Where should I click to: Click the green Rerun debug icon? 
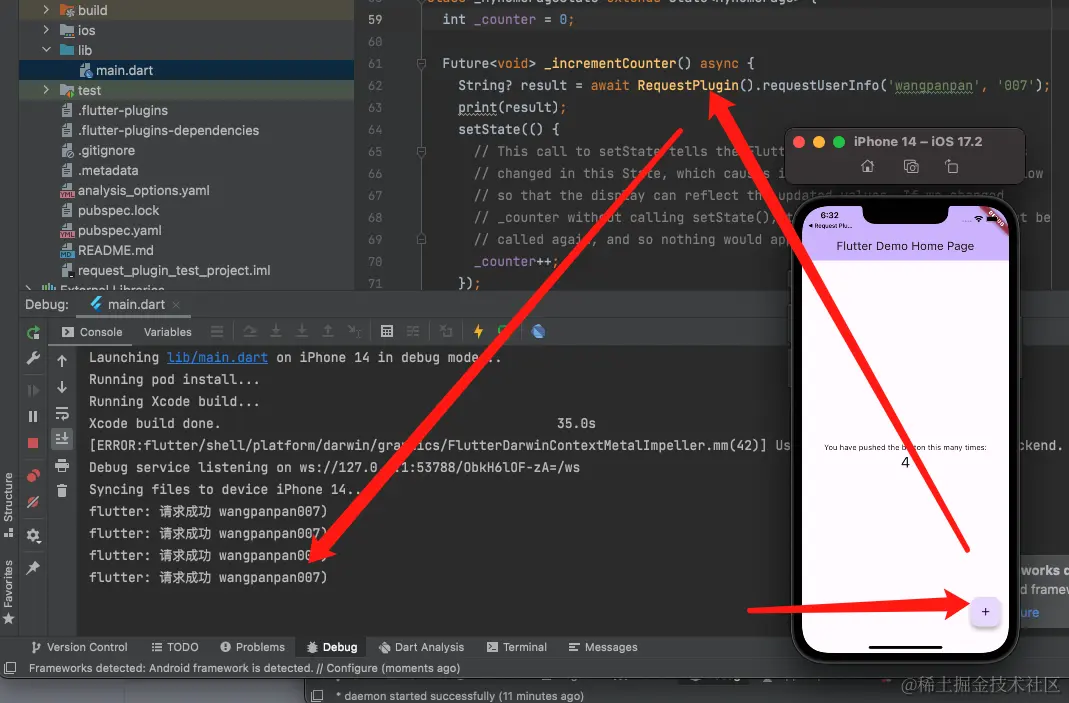click(x=33, y=332)
